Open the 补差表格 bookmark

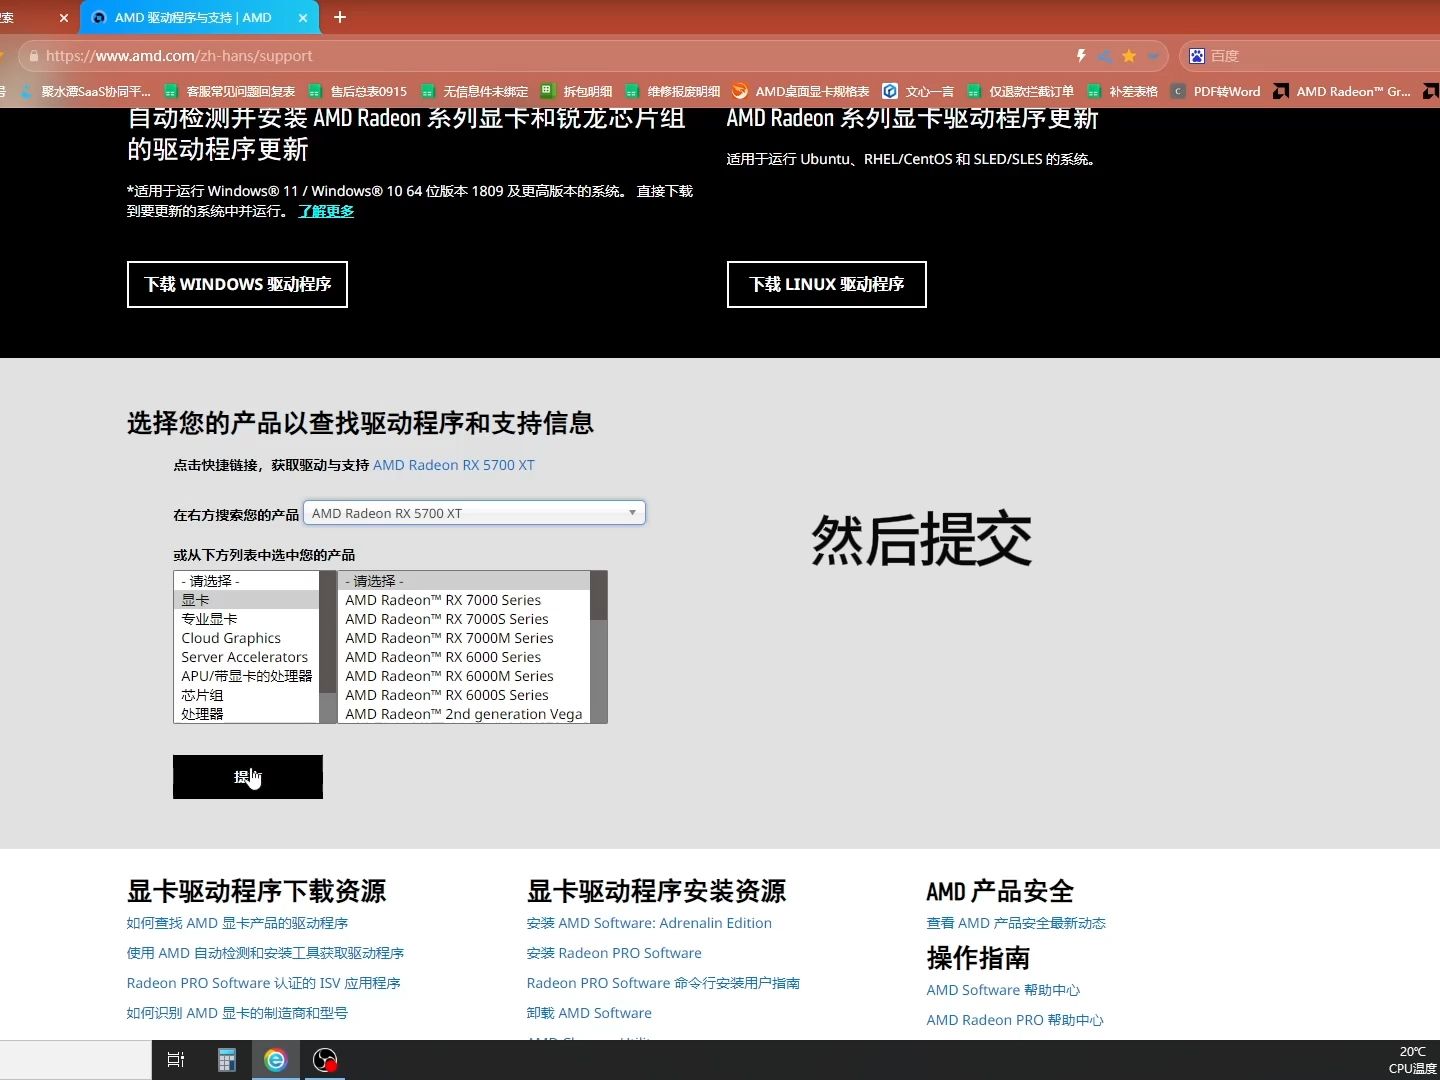pyautogui.click(x=1122, y=91)
